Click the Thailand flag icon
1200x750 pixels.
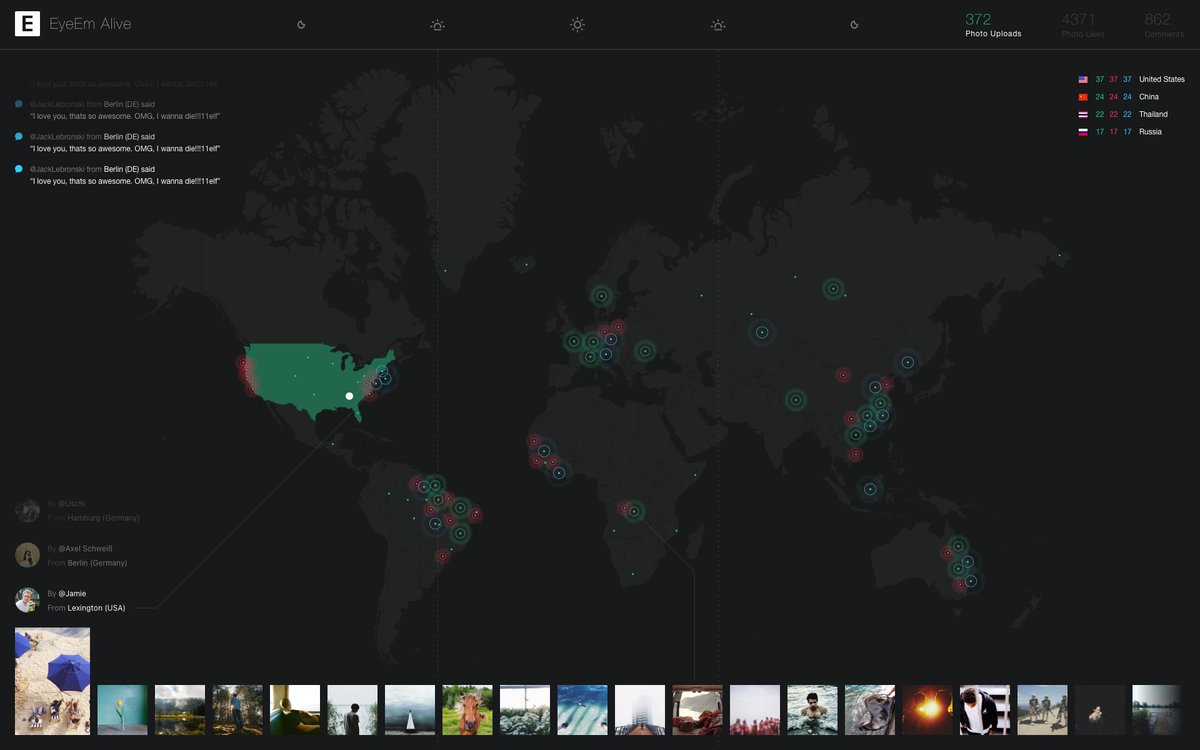1083,114
